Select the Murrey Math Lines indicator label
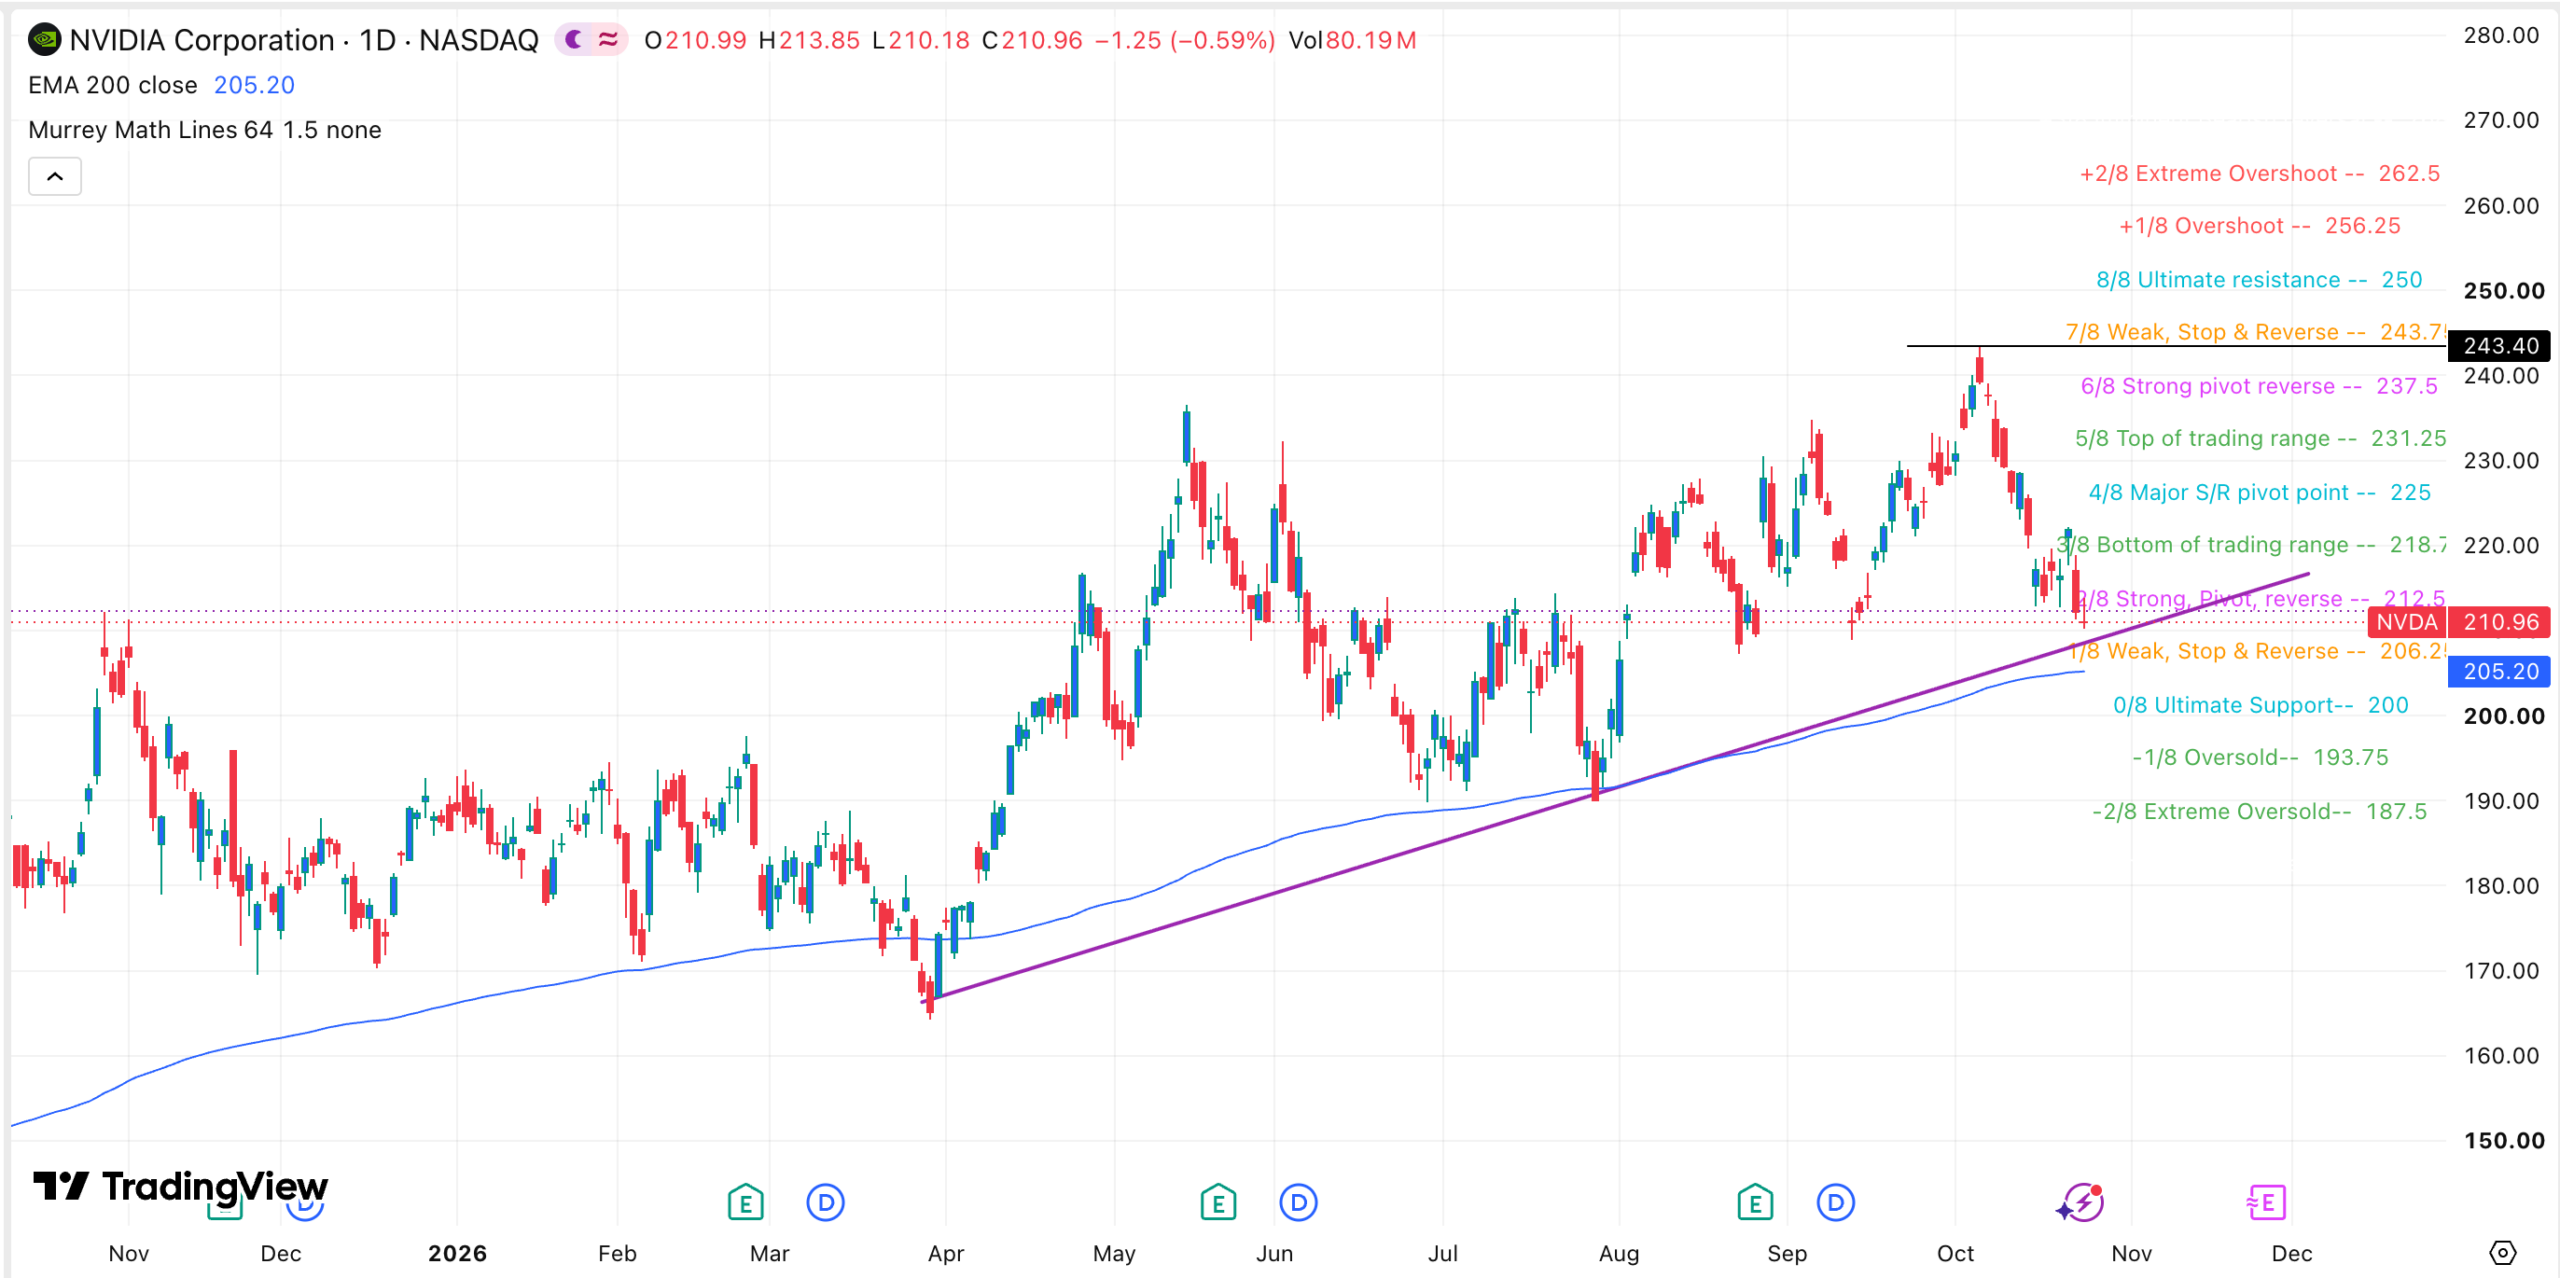This screenshot has height=1278, width=2560. point(204,130)
